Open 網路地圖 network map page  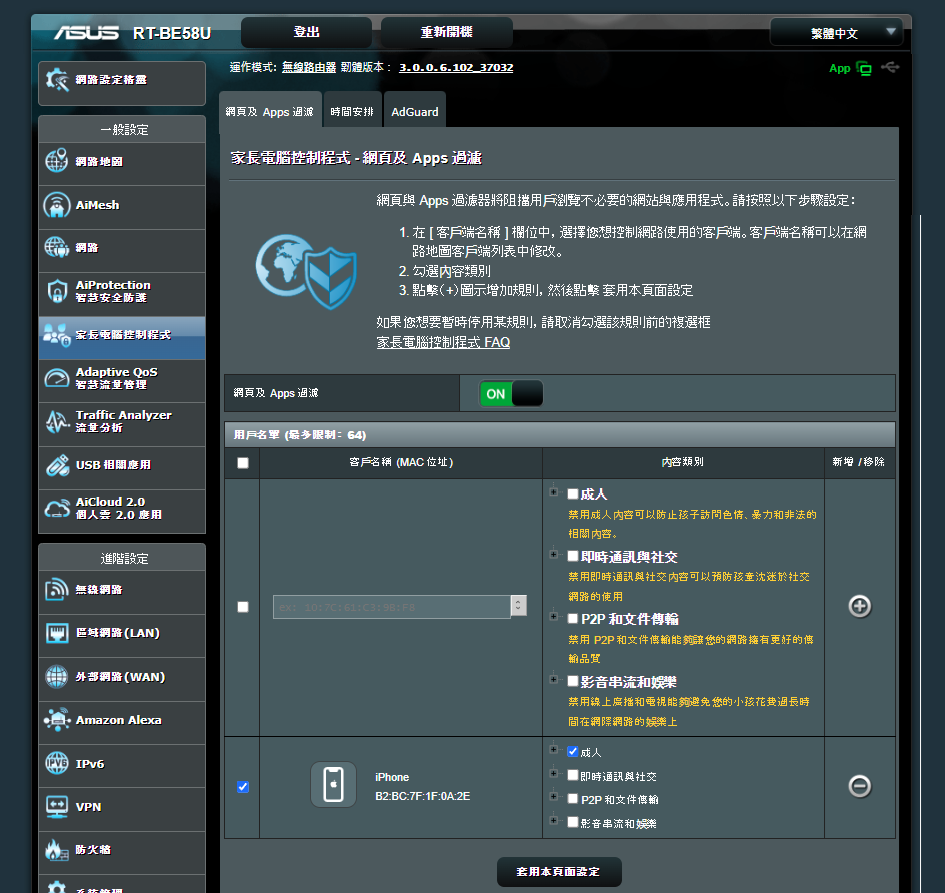click(122, 161)
